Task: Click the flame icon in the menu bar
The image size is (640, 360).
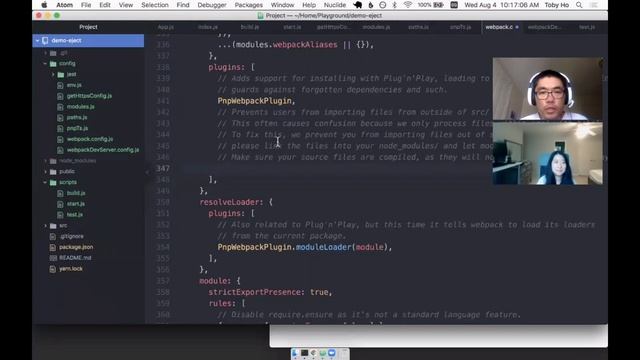Action: coord(371,5)
